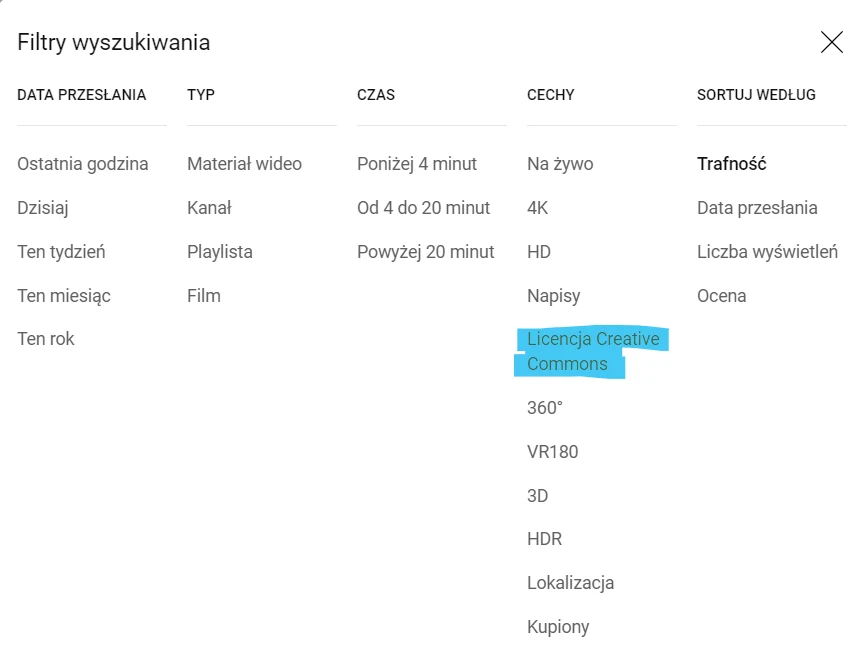Filter for Powyżej 20 minut videos
Screen dimensions: 858x658
(426, 252)
